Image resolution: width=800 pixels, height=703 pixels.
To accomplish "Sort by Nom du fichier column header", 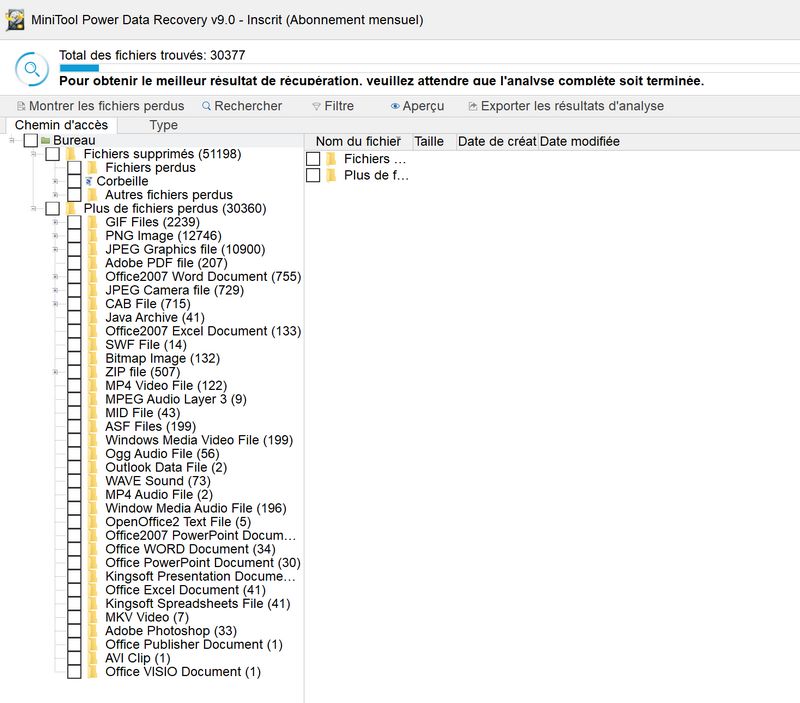I will (358, 141).
